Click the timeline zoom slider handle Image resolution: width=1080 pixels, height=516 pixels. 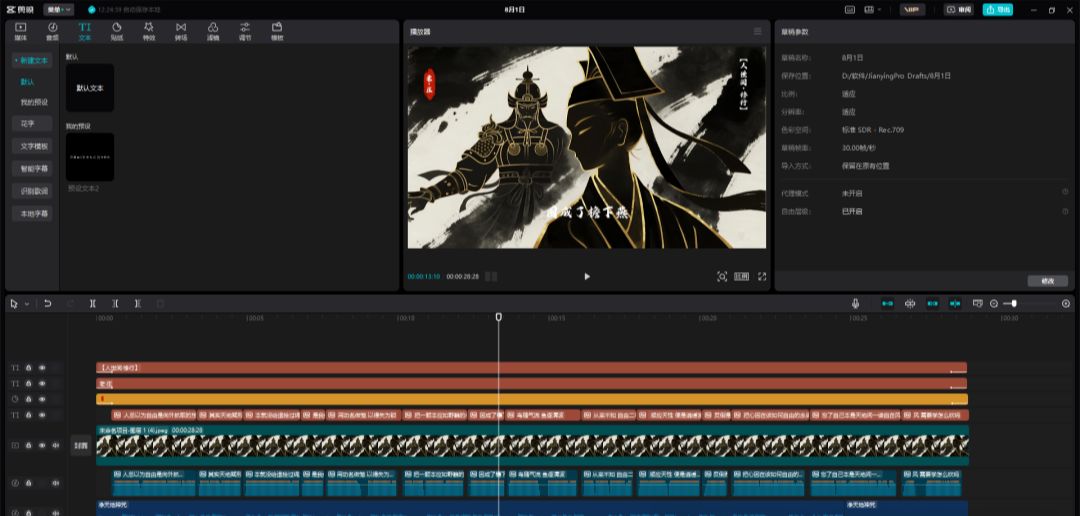pyautogui.click(x=1014, y=303)
